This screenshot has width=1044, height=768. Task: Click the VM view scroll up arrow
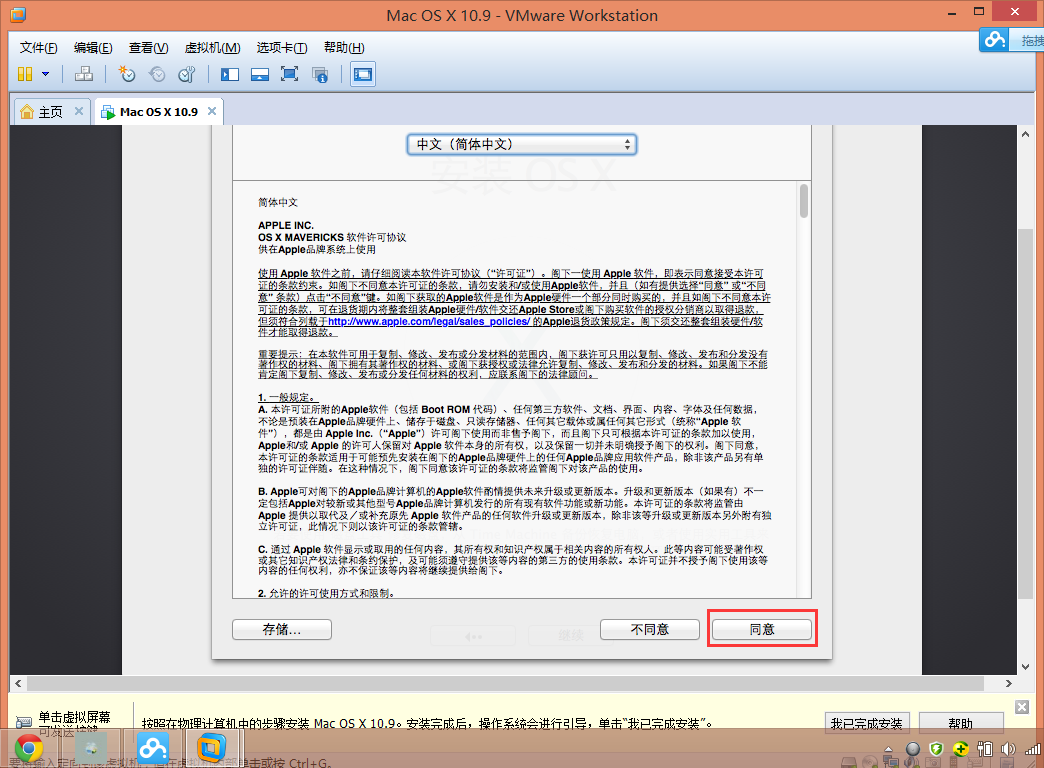coord(1025,134)
